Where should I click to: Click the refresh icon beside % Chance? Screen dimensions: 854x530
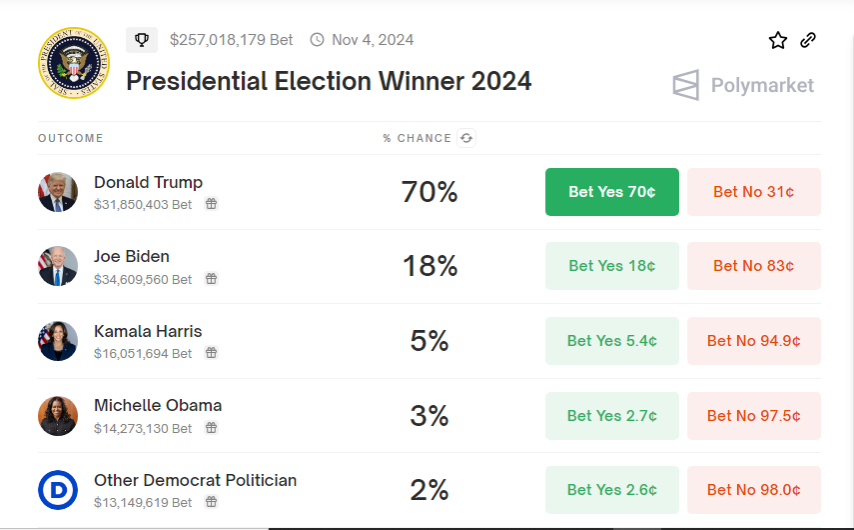point(466,138)
